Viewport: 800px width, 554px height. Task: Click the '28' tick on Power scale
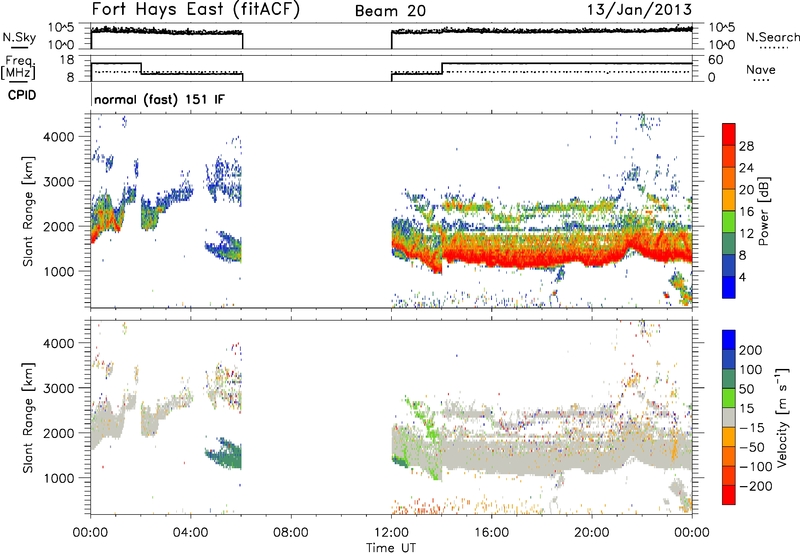tap(746, 146)
